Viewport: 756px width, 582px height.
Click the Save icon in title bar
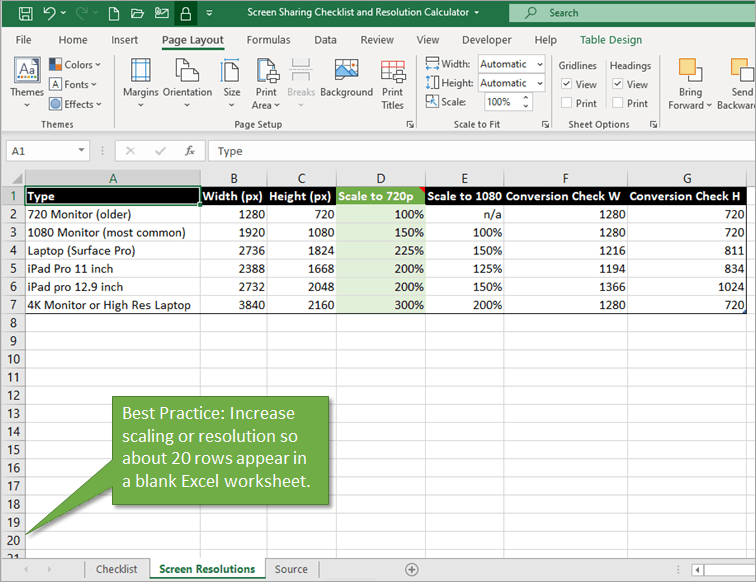pyautogui.click(x=24, y=13)
